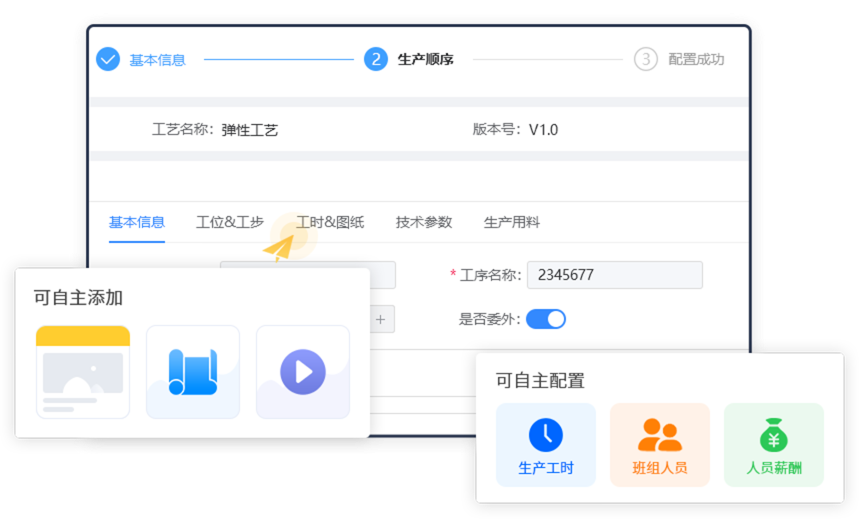Select the blue drawing scroll icon card

pyautogui.click(x=193, y=372)
